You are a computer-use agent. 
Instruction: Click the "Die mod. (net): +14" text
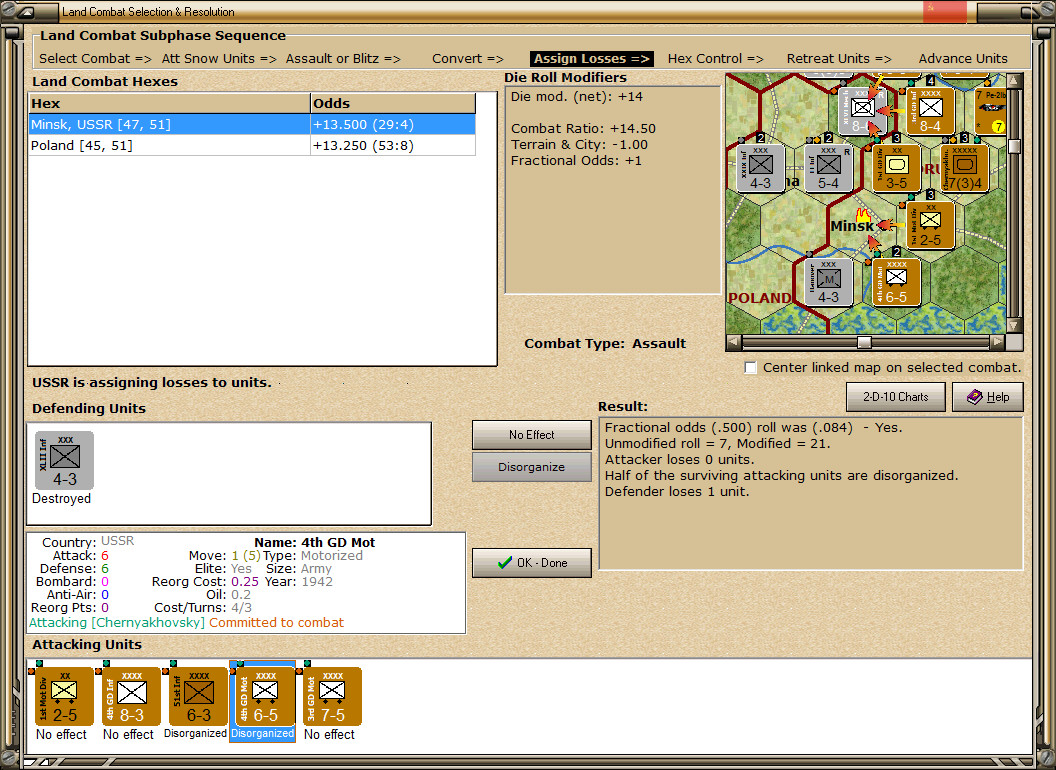[x=576, y=96]
